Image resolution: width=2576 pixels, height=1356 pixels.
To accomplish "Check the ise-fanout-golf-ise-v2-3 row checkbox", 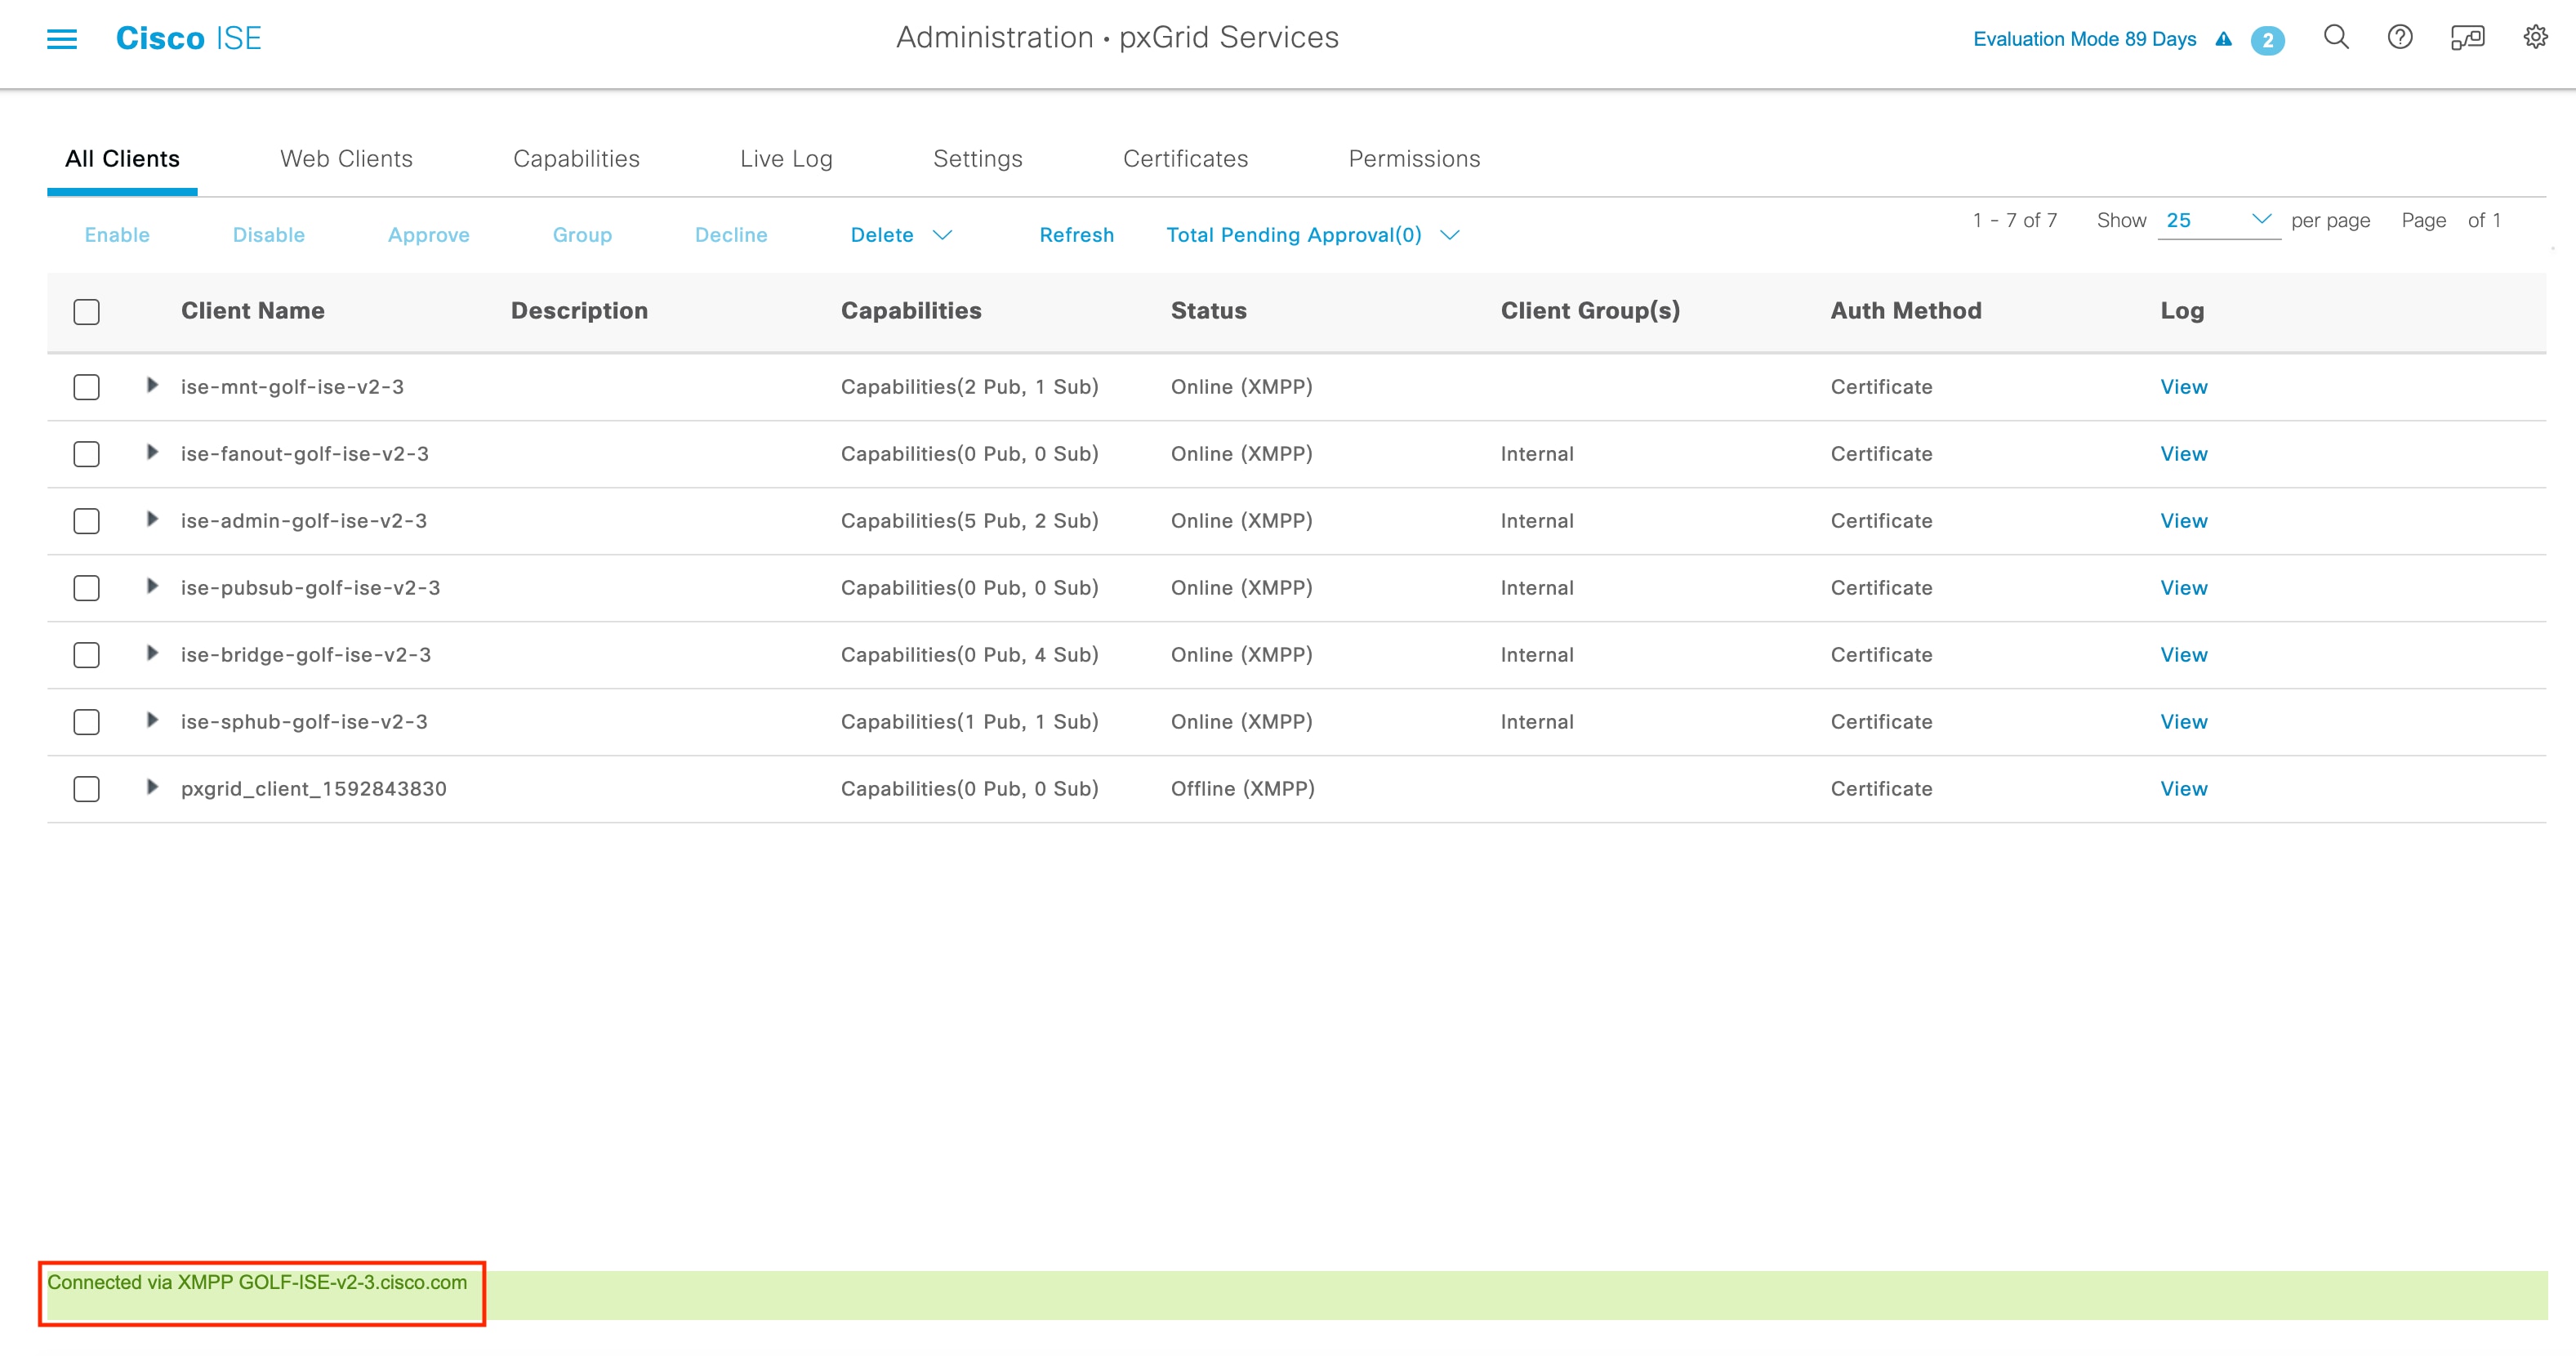I will pos(87,454).
